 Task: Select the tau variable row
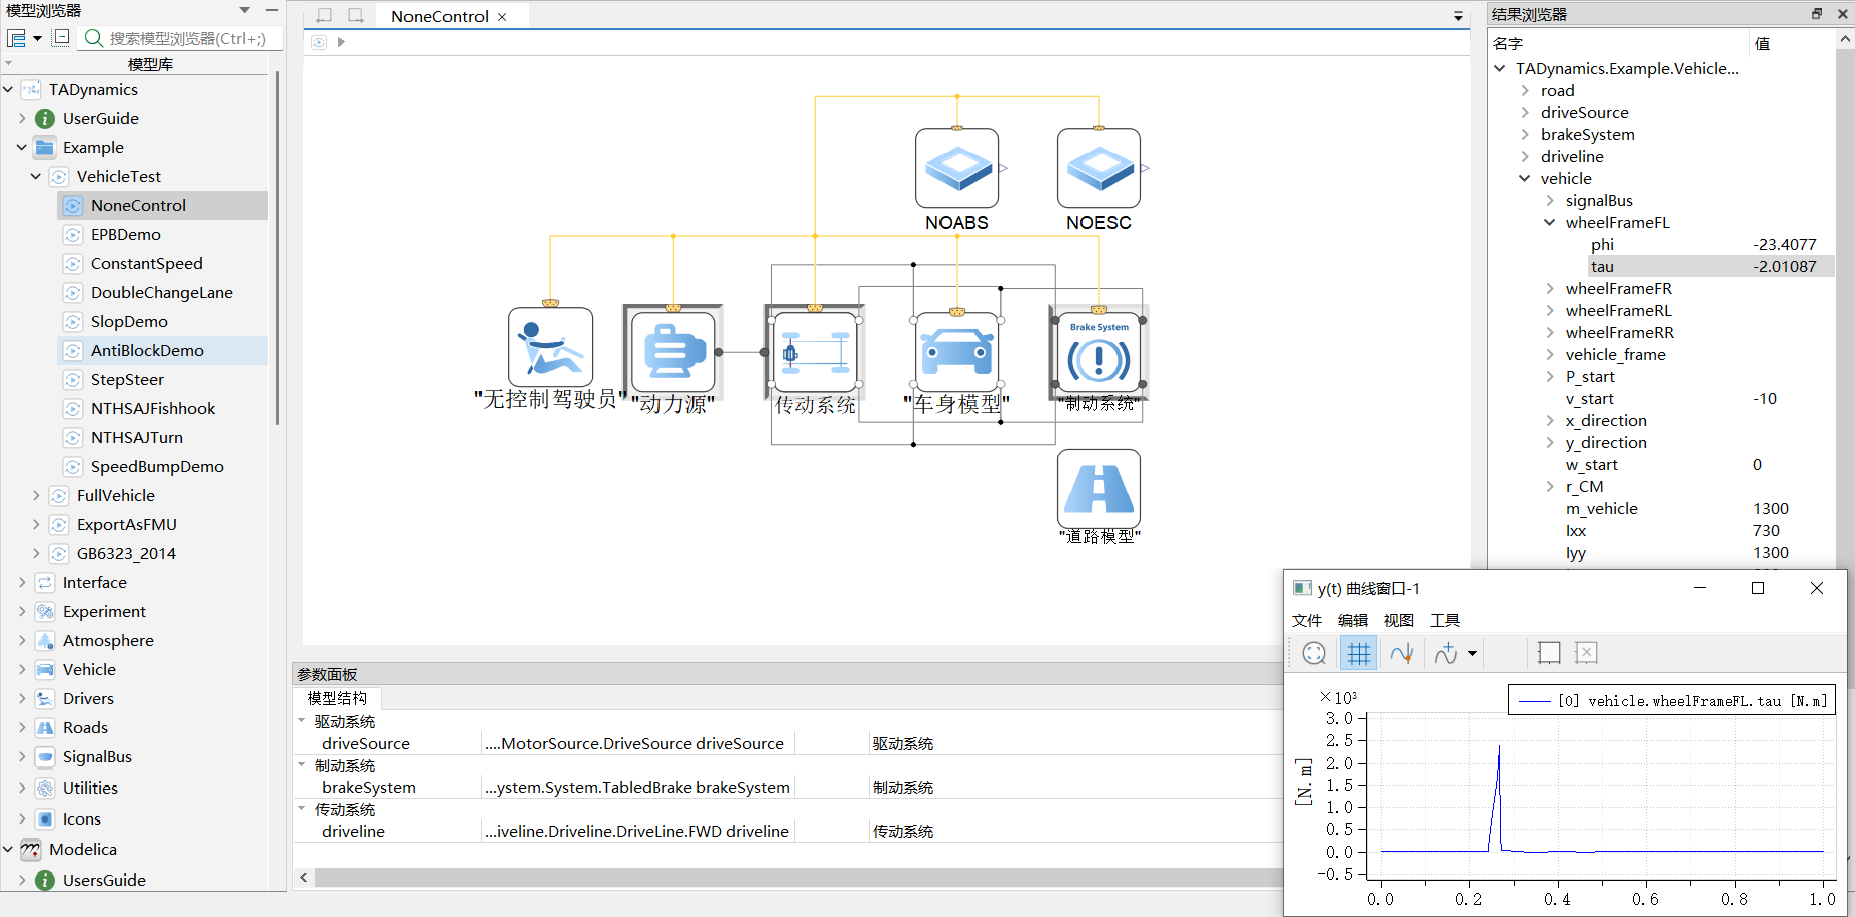tap(1602, 267)
